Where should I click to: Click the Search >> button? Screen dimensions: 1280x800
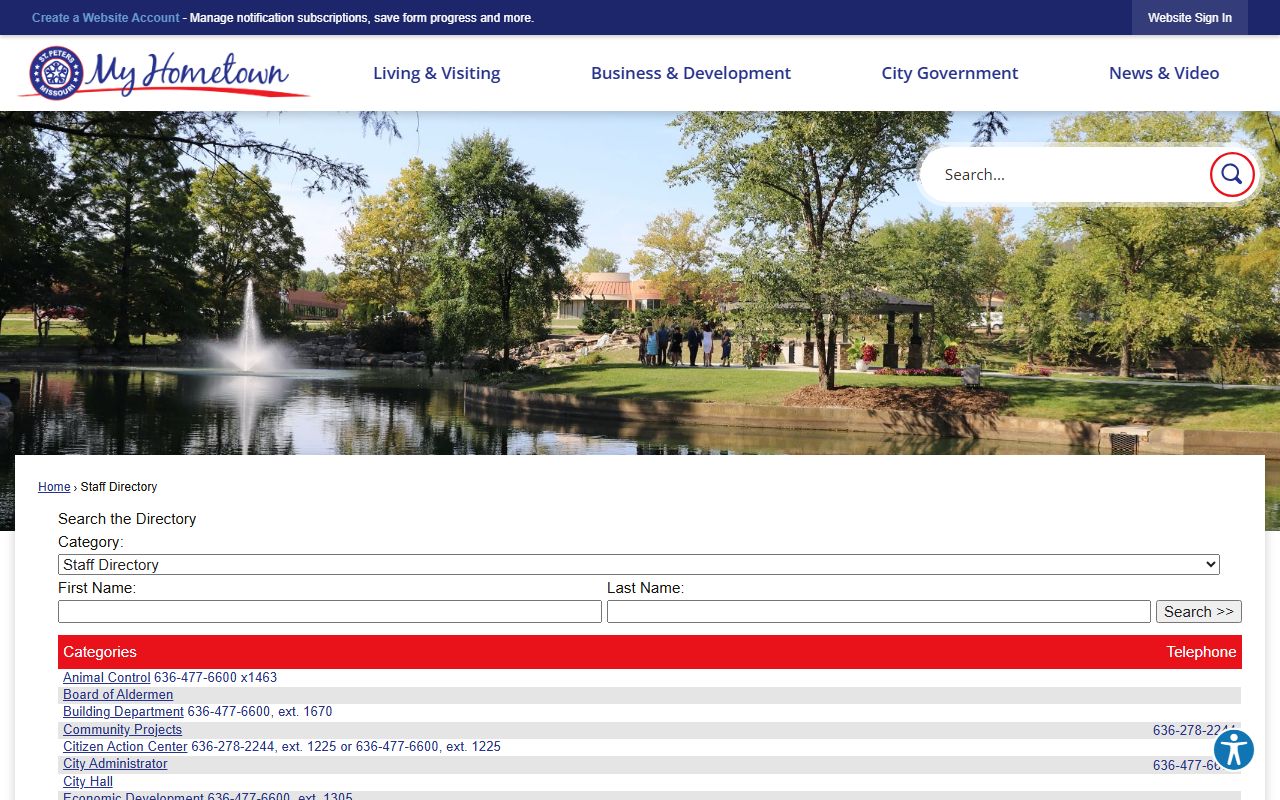pyautogui.click(x=1199, y=611)
